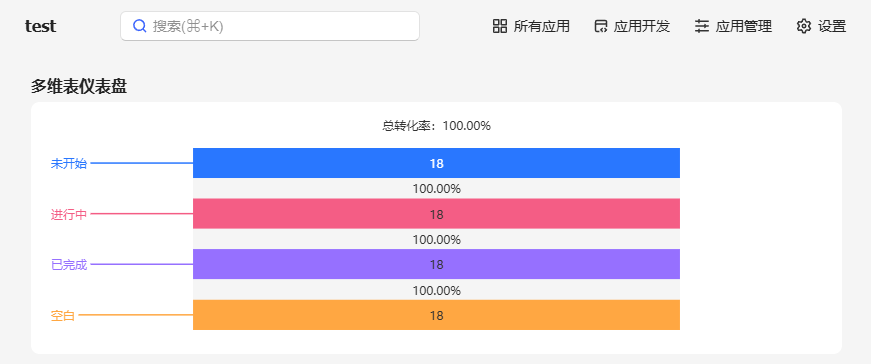Open 设置 from the header

tap(822, 26)
